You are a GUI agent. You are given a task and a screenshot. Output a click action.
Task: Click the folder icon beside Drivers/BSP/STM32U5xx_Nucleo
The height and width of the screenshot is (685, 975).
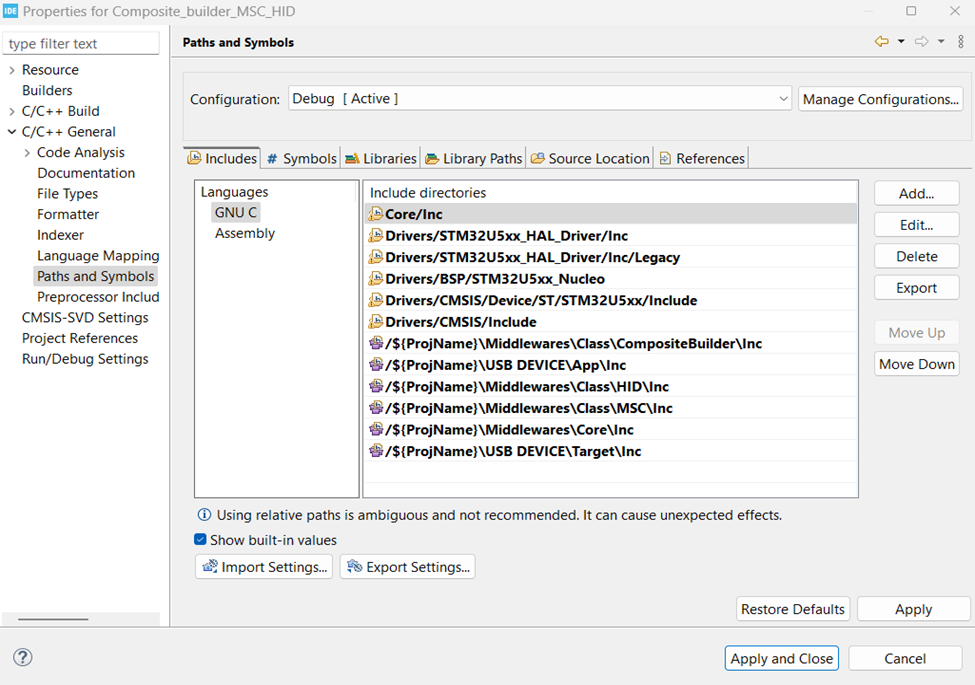374,278
